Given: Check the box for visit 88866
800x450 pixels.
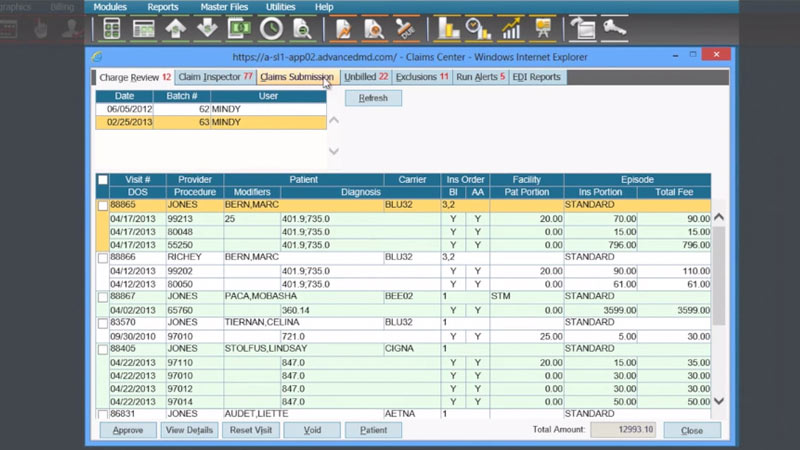Looking at the screenshot, I should [103, 258].
